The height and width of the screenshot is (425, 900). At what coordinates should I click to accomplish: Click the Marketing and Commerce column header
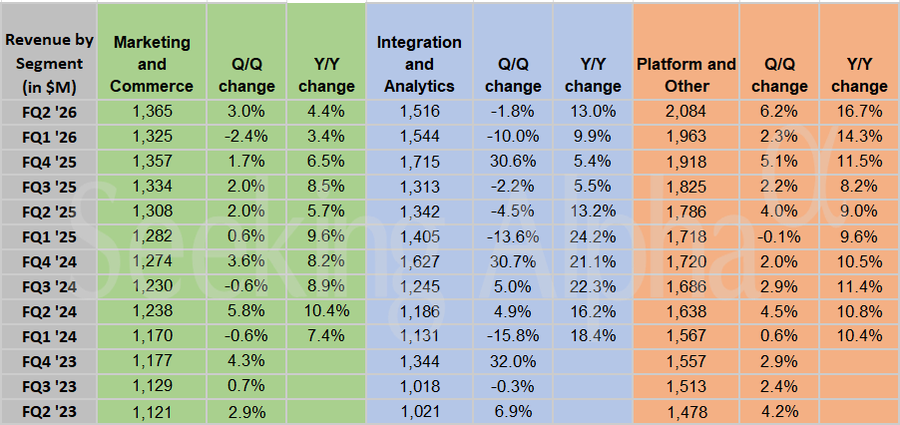click(x=151, y=64)
